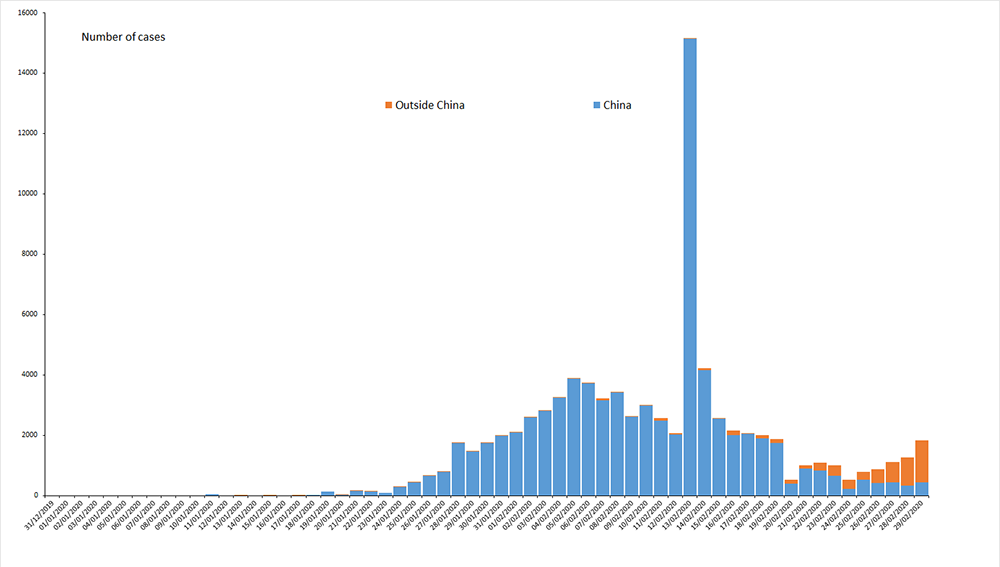Click the blue China legend swatch
This screenshot has width=1000, height=567.
597,105
